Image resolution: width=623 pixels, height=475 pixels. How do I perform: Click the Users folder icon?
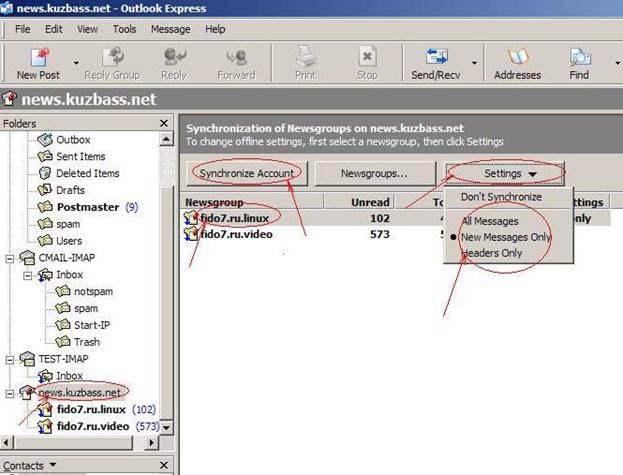45,240
